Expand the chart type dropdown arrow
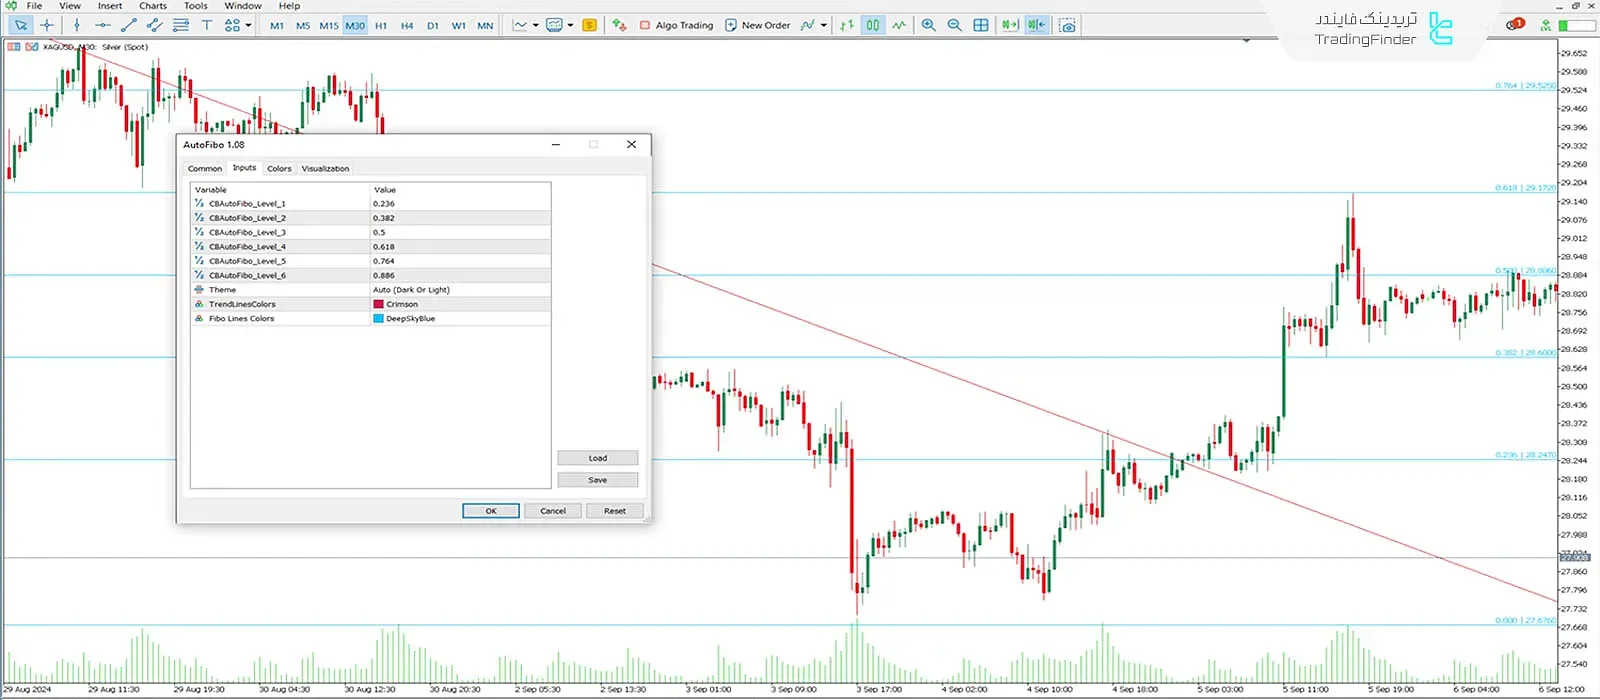The height and width of the screenshot is (700, 1600). (x=536, y=25)
